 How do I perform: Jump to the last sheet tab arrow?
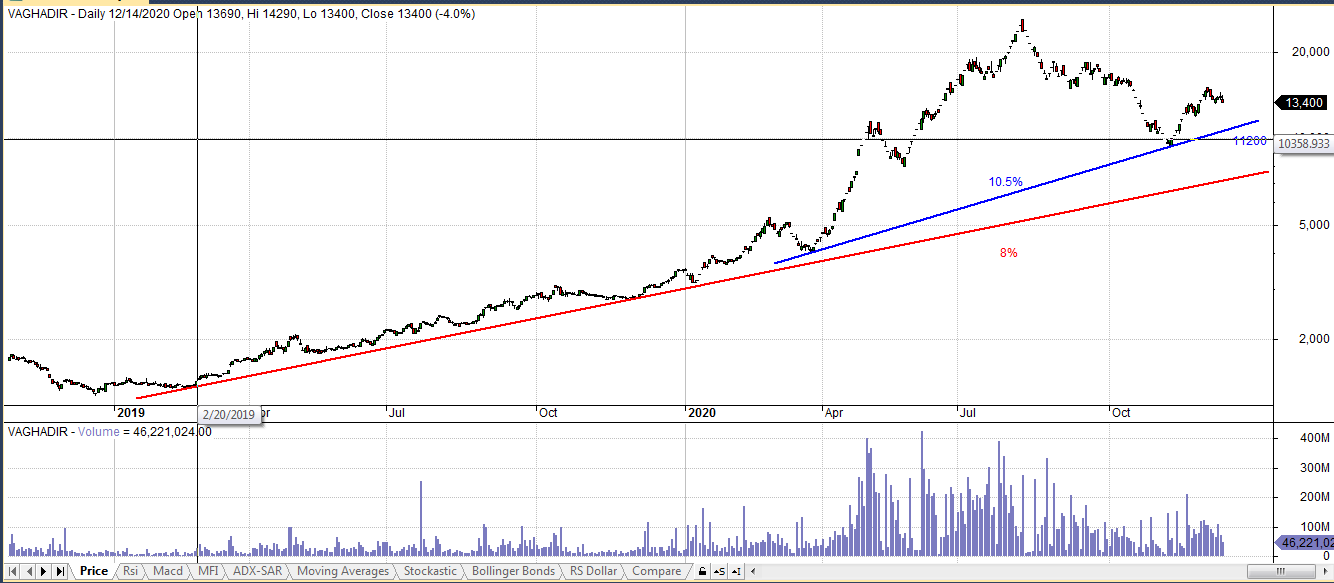[61, 572]
